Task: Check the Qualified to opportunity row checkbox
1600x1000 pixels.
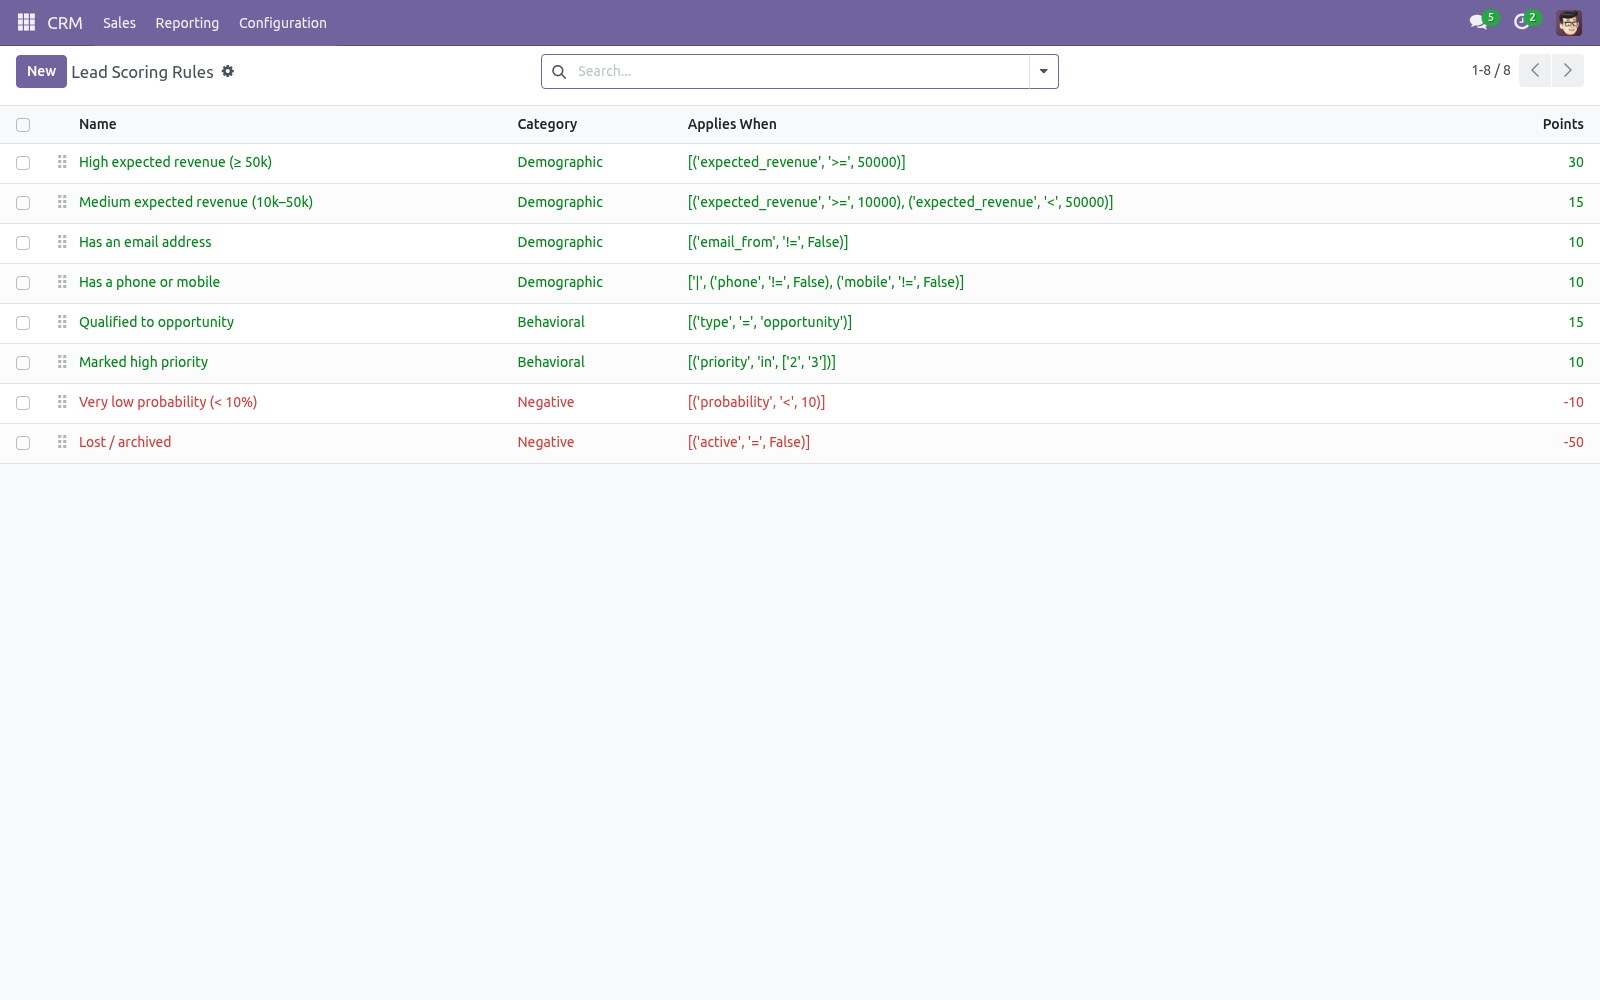Action: coord(23,323)
